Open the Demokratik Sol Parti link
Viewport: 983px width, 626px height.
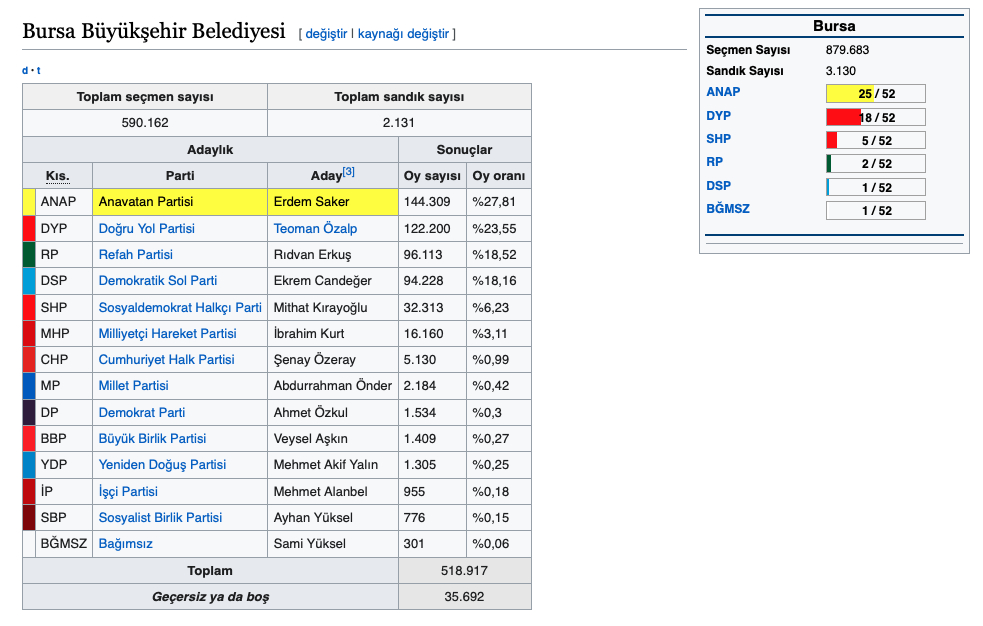[x=157, y=281]
